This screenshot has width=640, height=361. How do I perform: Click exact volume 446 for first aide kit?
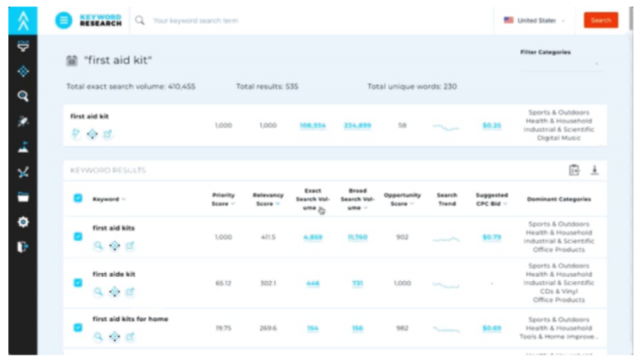(x=313, y=283)
